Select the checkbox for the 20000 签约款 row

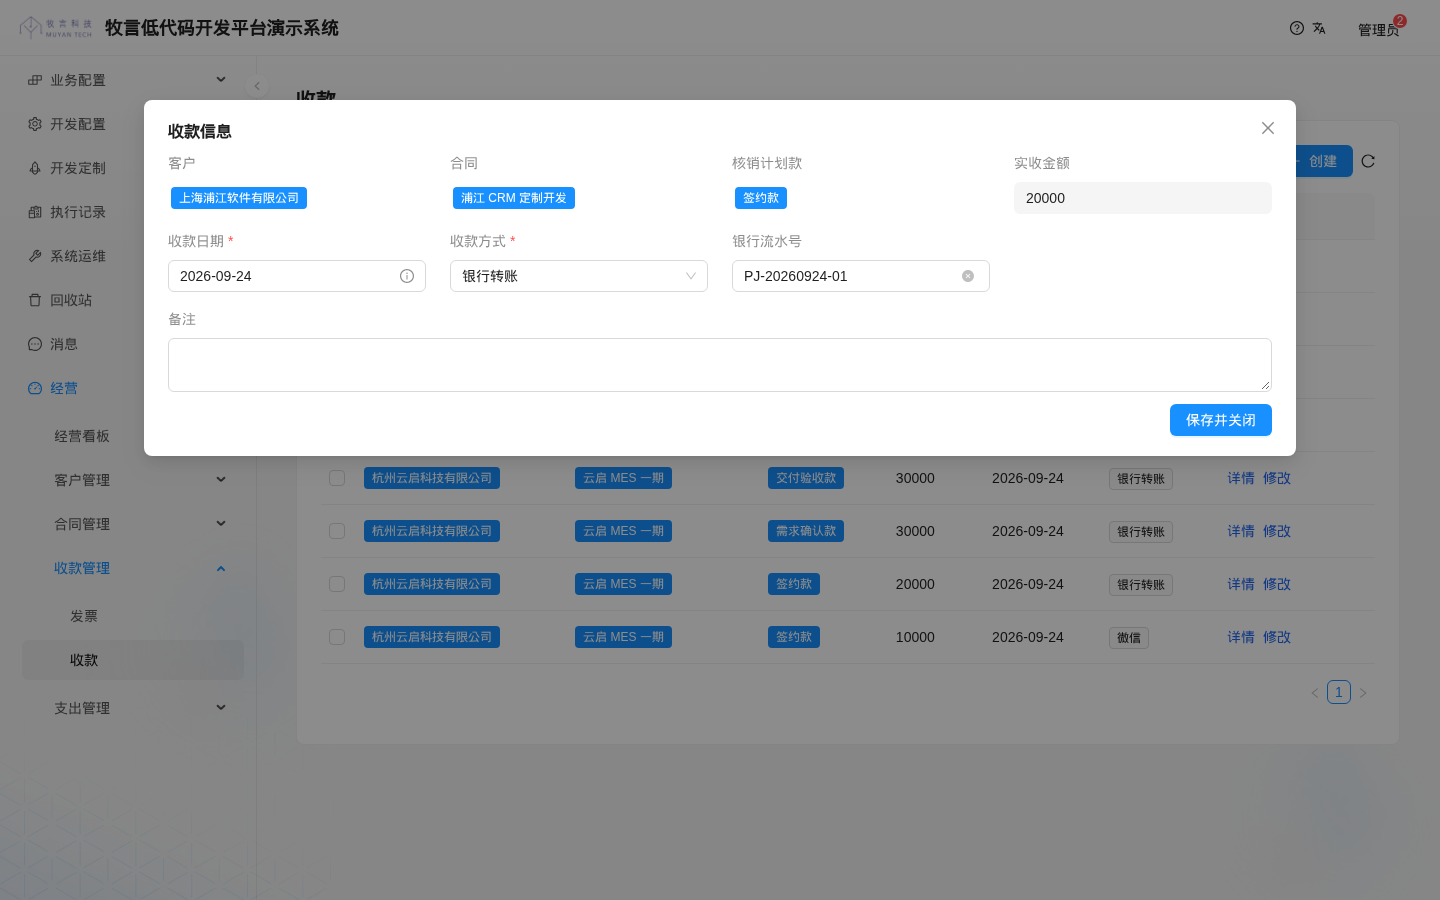337,584
